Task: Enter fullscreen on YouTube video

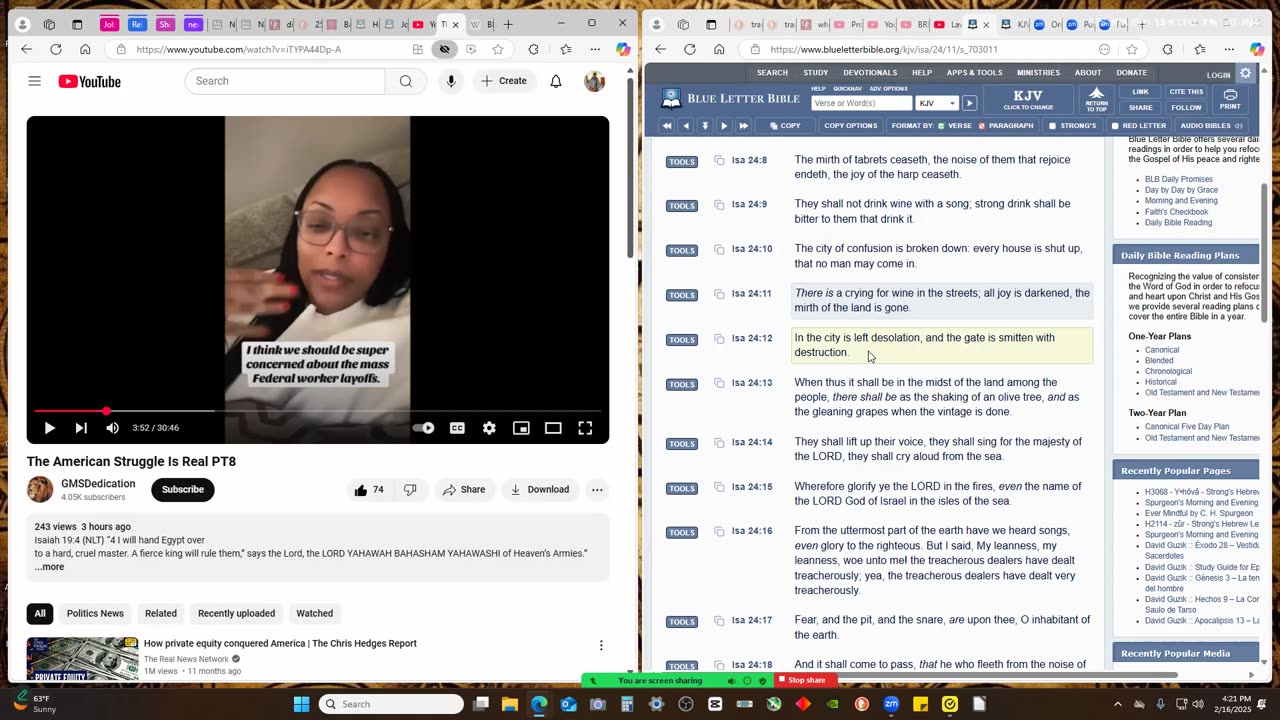Action: click(585, 428)
